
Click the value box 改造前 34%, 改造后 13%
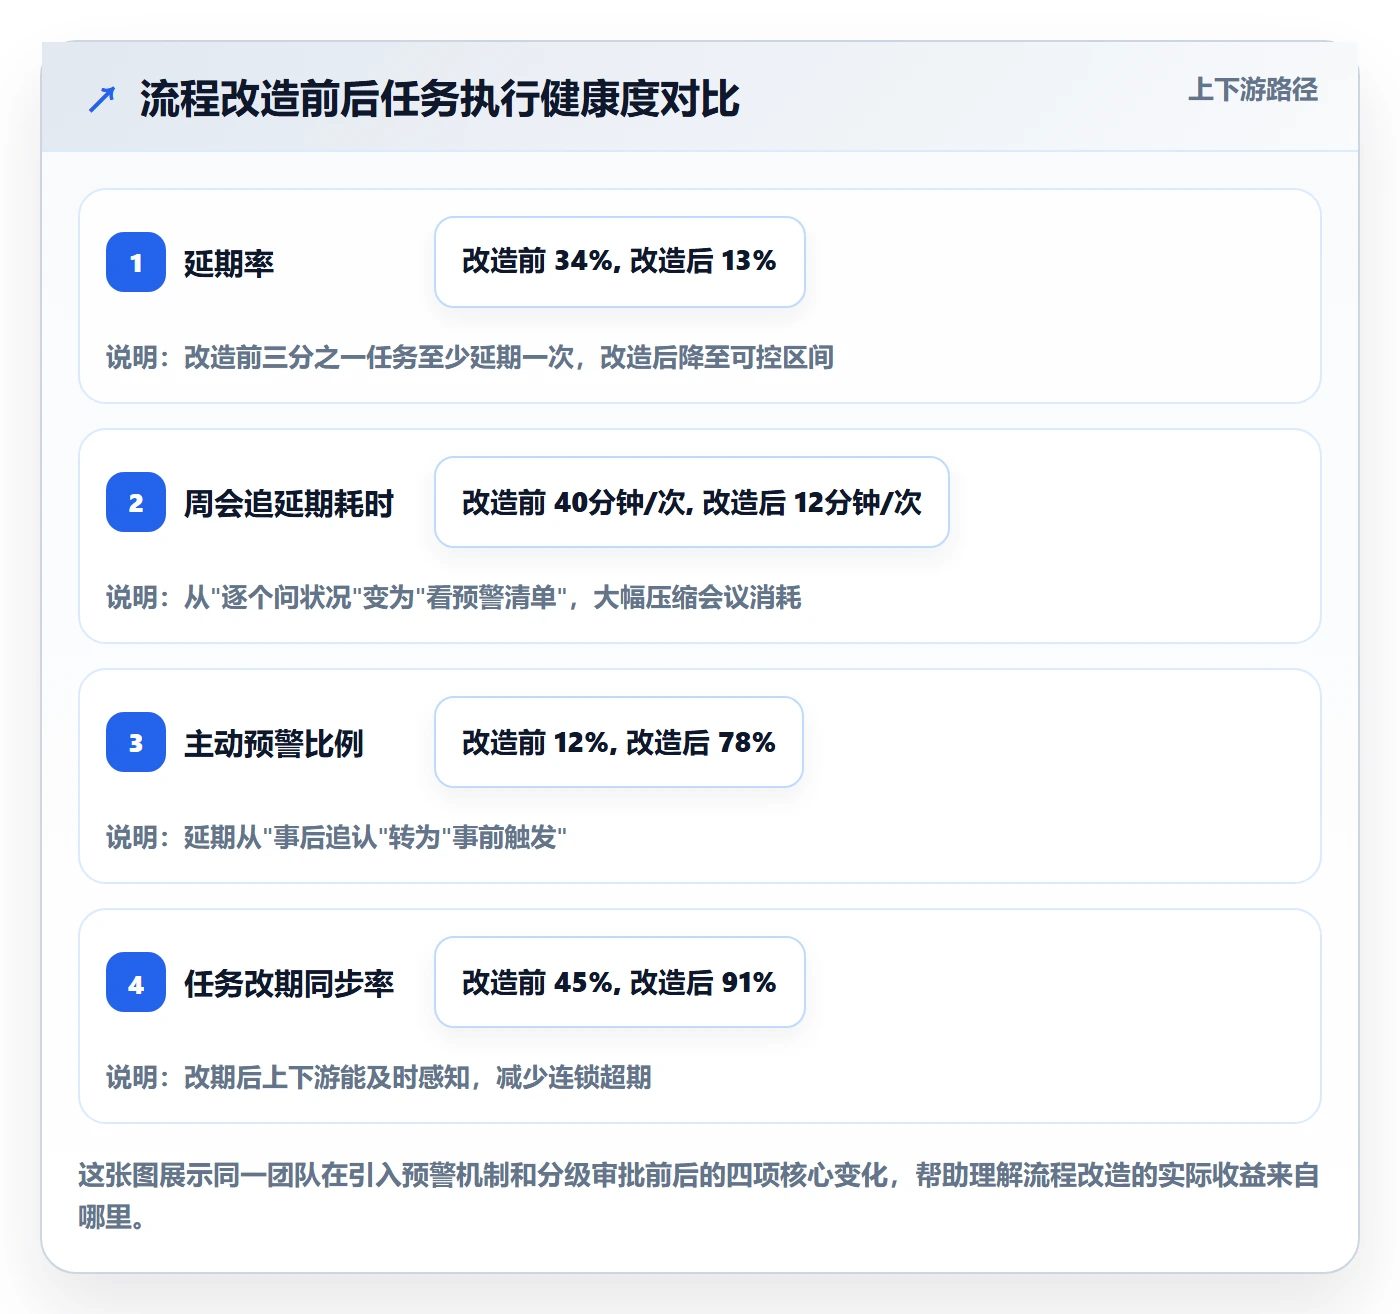(620, 262)
